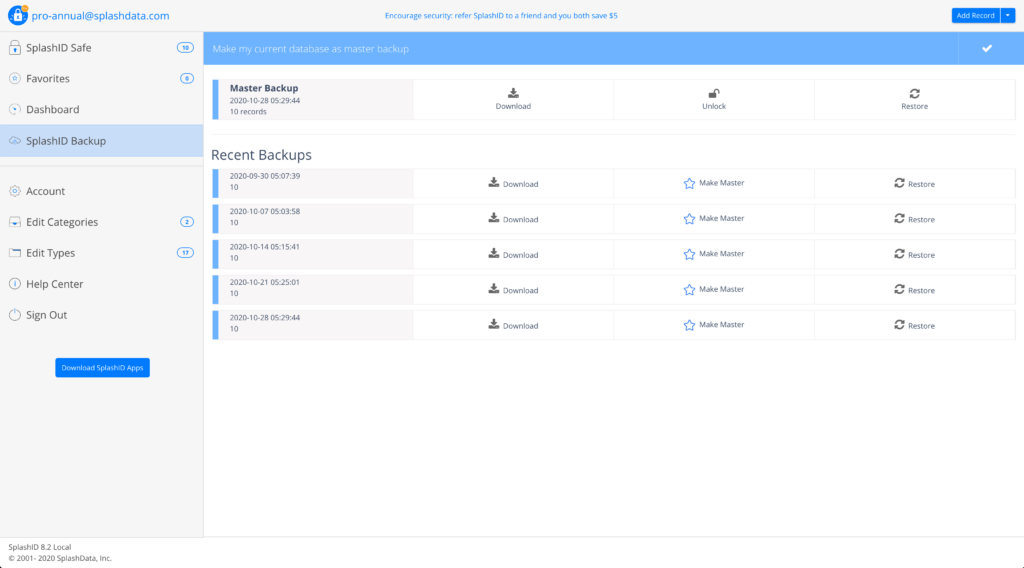Open the SplashID Safe section
Viewport: 1024px width, 568px height.
59,48
